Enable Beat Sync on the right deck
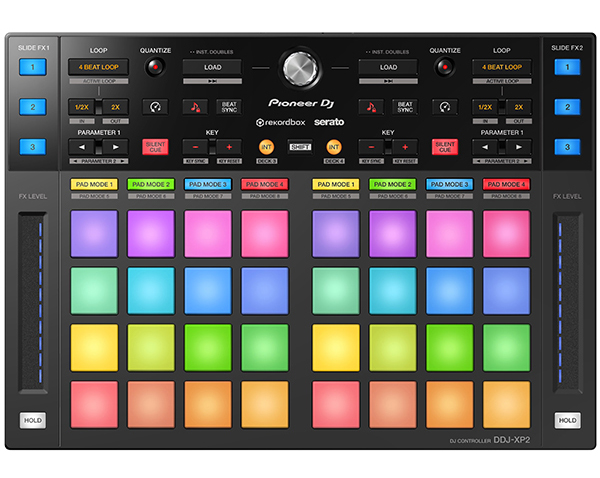This screenshot has height=478, width=600. (405, 107)
